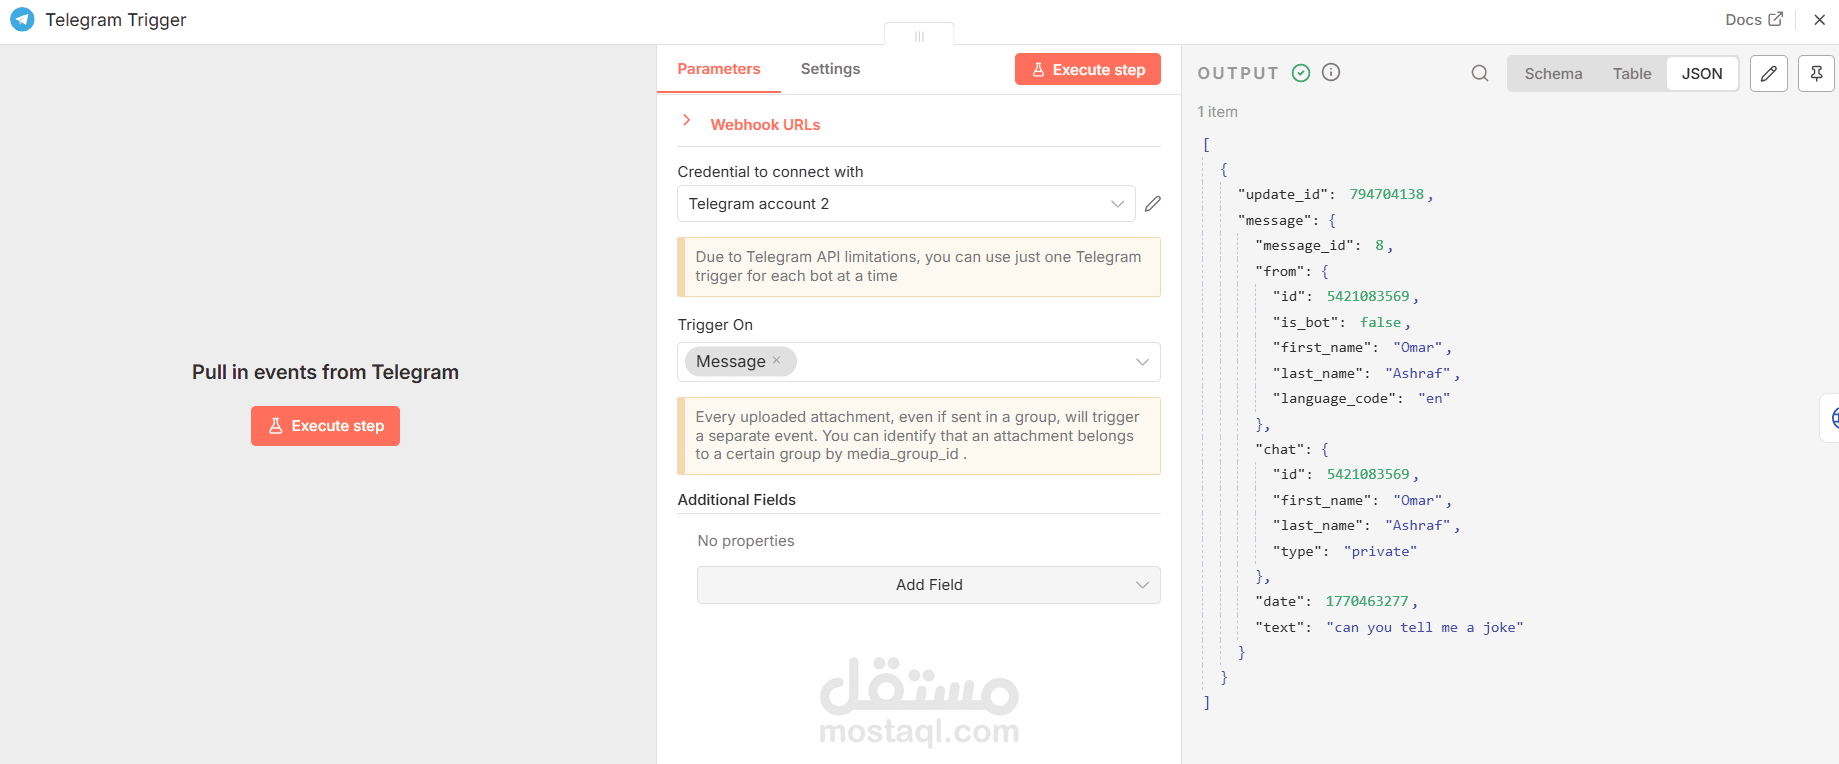This screenshot has width=1839, height=764.
Task: Switch output view to Table
Action: (x=1632, y=74)
